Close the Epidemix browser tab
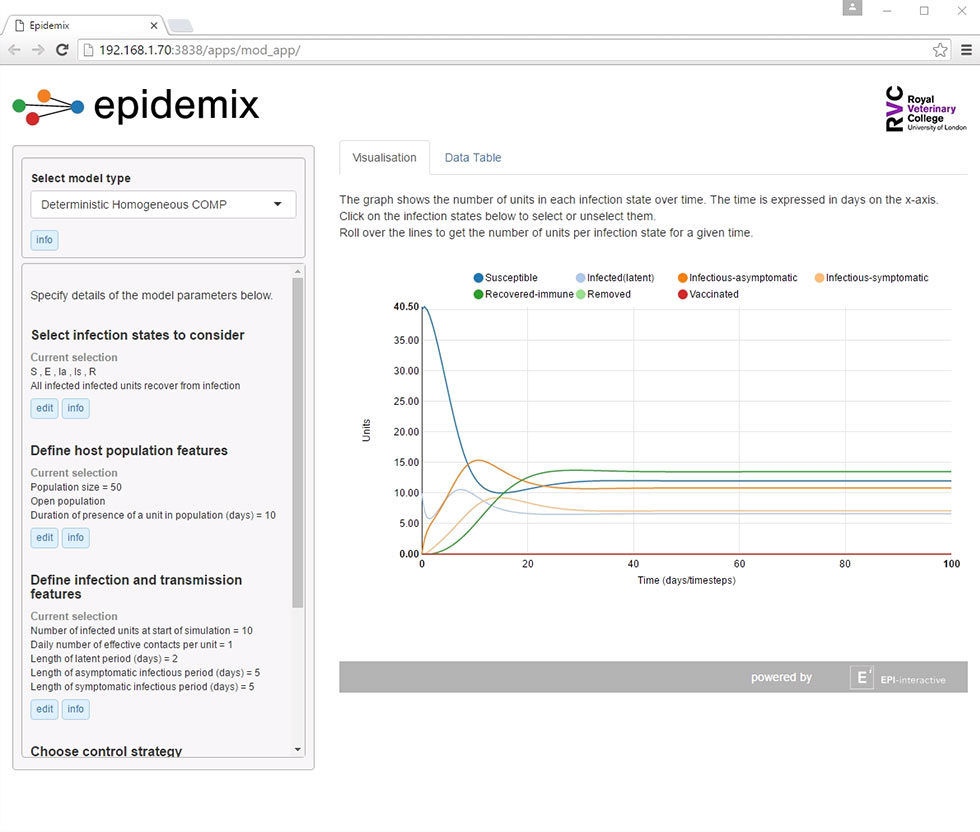This screenshot has height=832, width=980. 154,26
